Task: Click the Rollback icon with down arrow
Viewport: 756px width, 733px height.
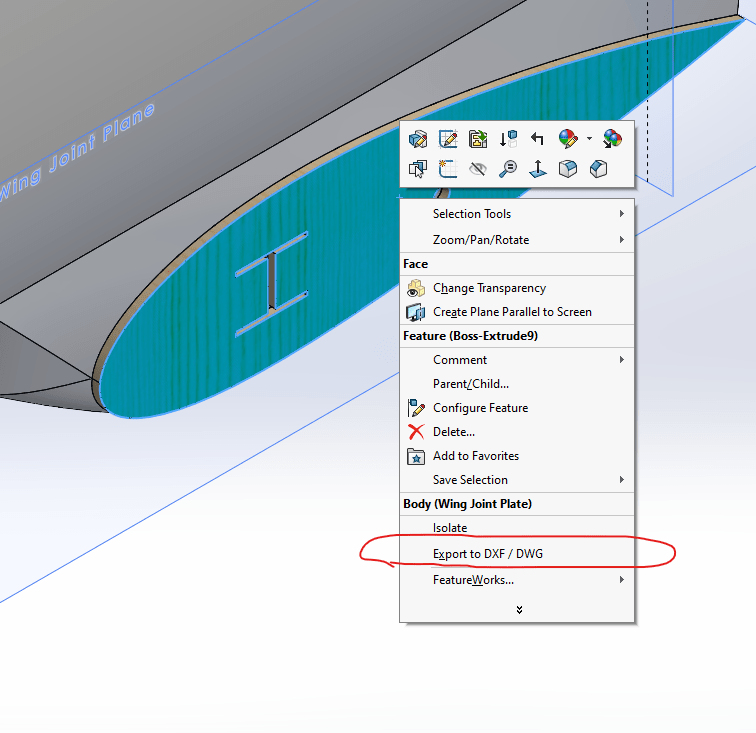Action: 508,139
